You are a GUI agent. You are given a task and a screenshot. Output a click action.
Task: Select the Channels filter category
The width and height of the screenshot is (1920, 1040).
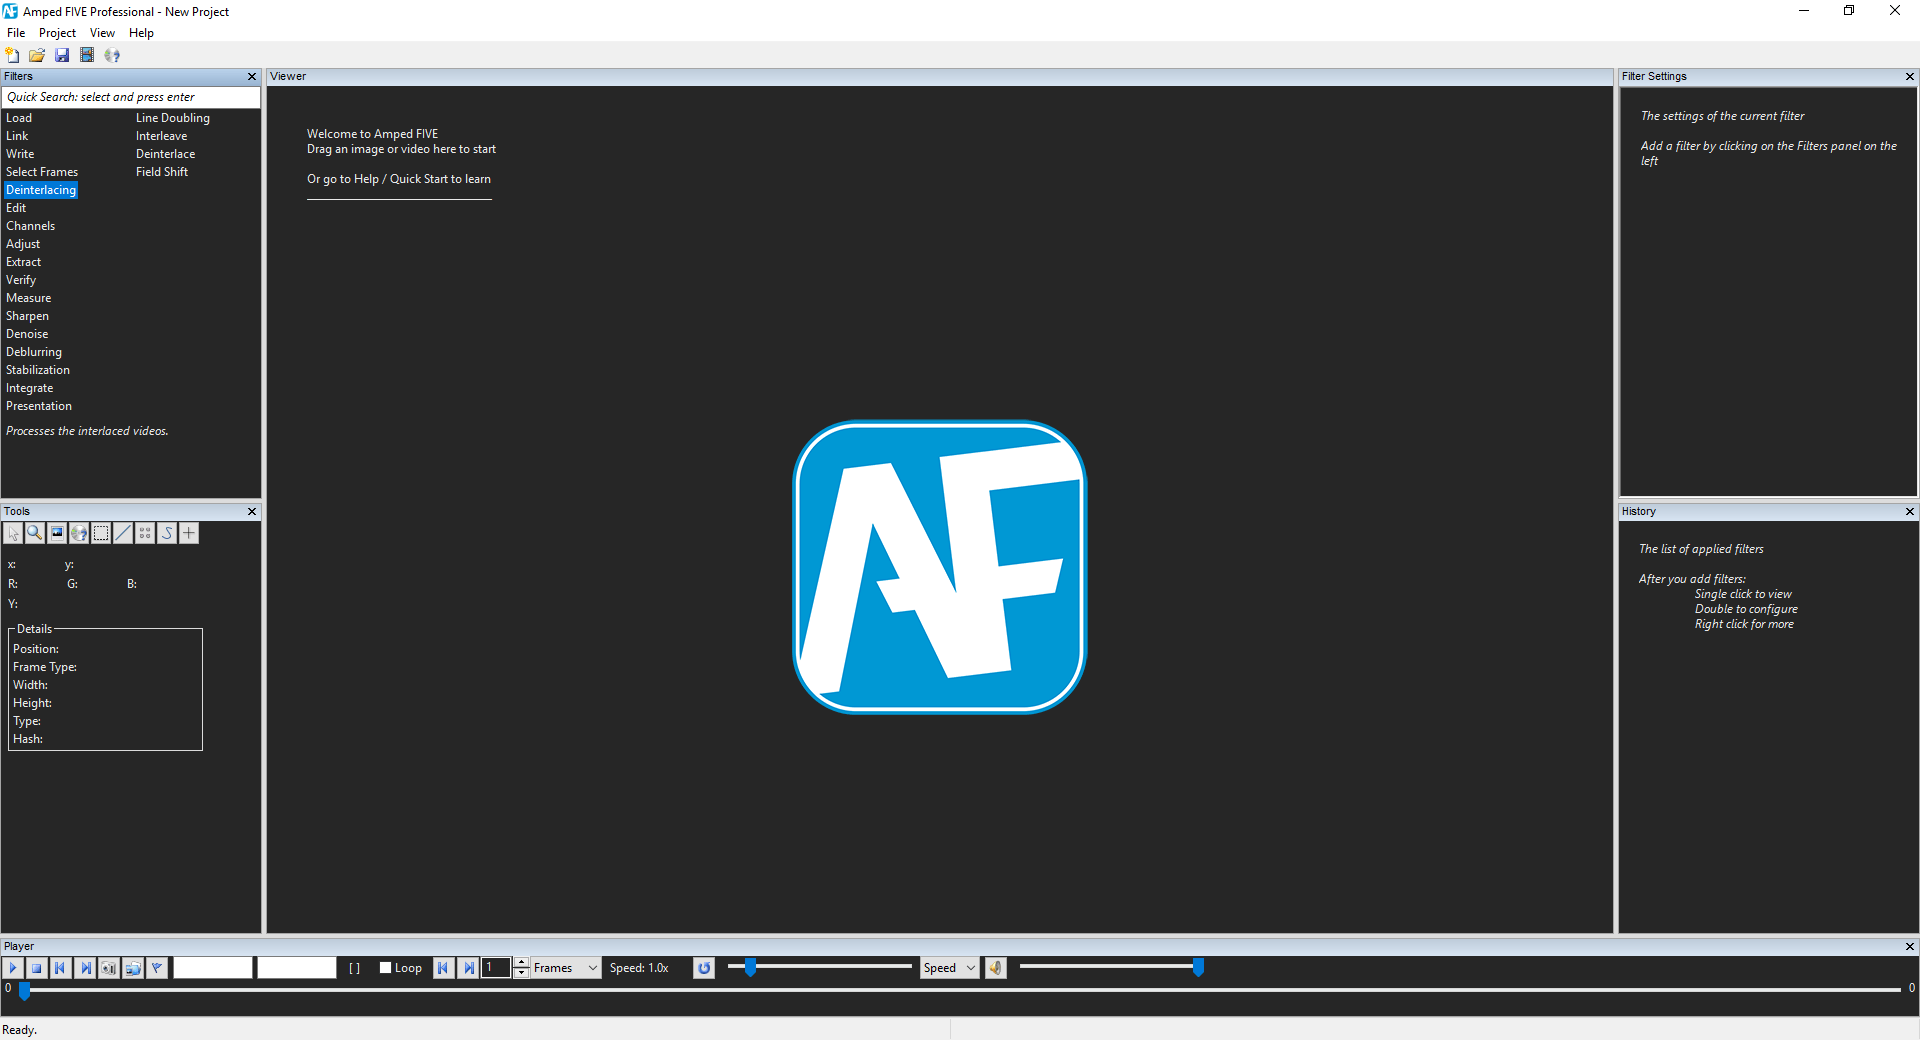(x=31, y=226)
